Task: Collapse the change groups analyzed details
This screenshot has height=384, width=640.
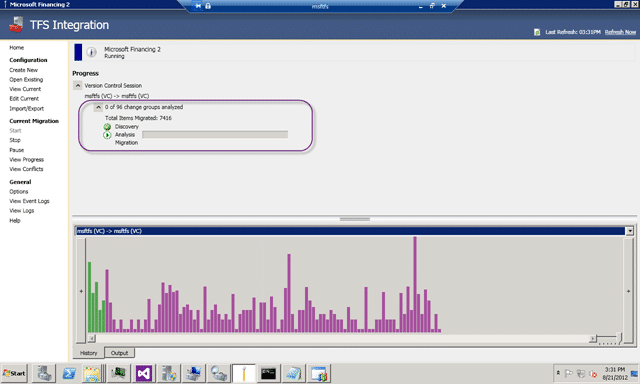Action: [x=98, y=107]
